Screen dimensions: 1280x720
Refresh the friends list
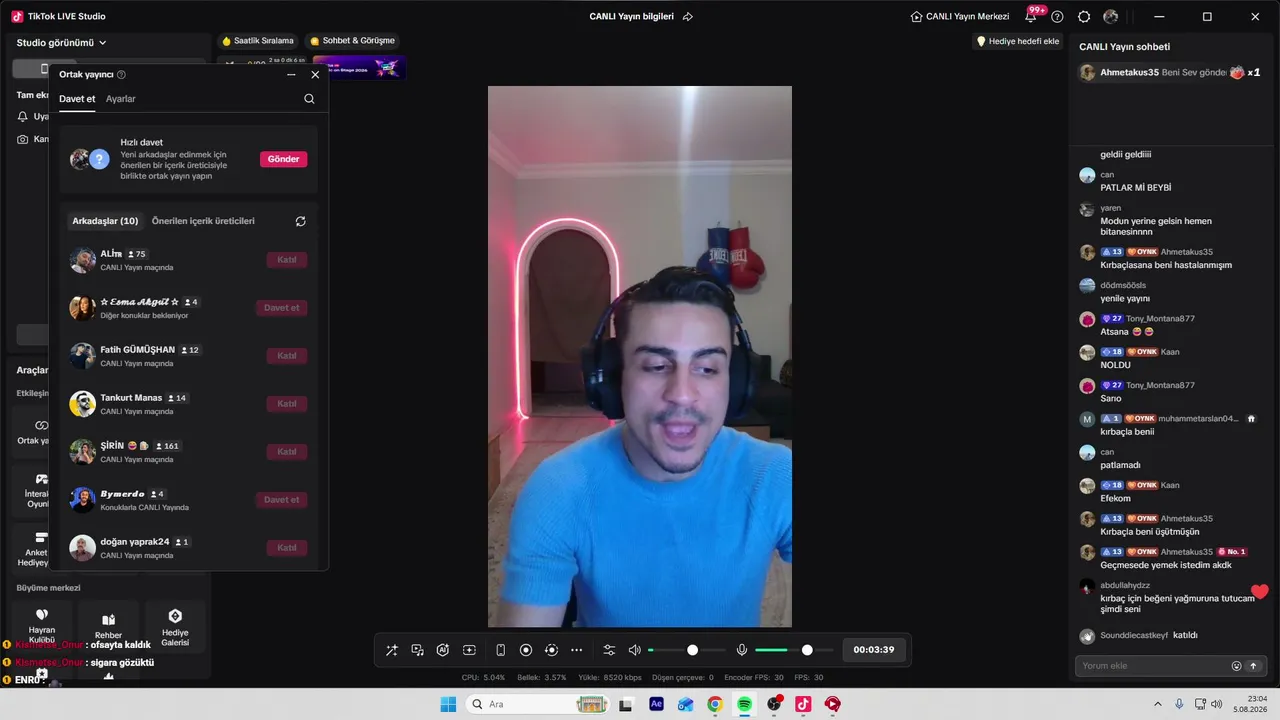coord(300,221)
